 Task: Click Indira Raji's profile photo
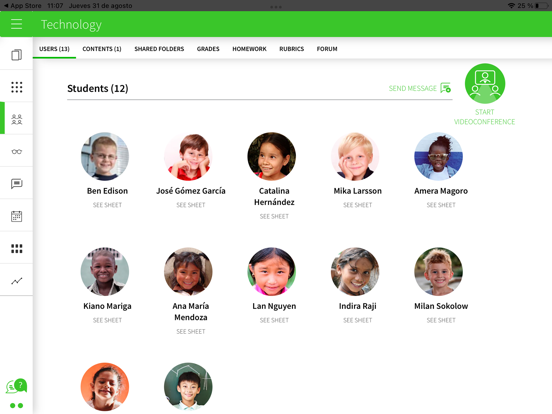pyautogui.click(x=355, y=271)
